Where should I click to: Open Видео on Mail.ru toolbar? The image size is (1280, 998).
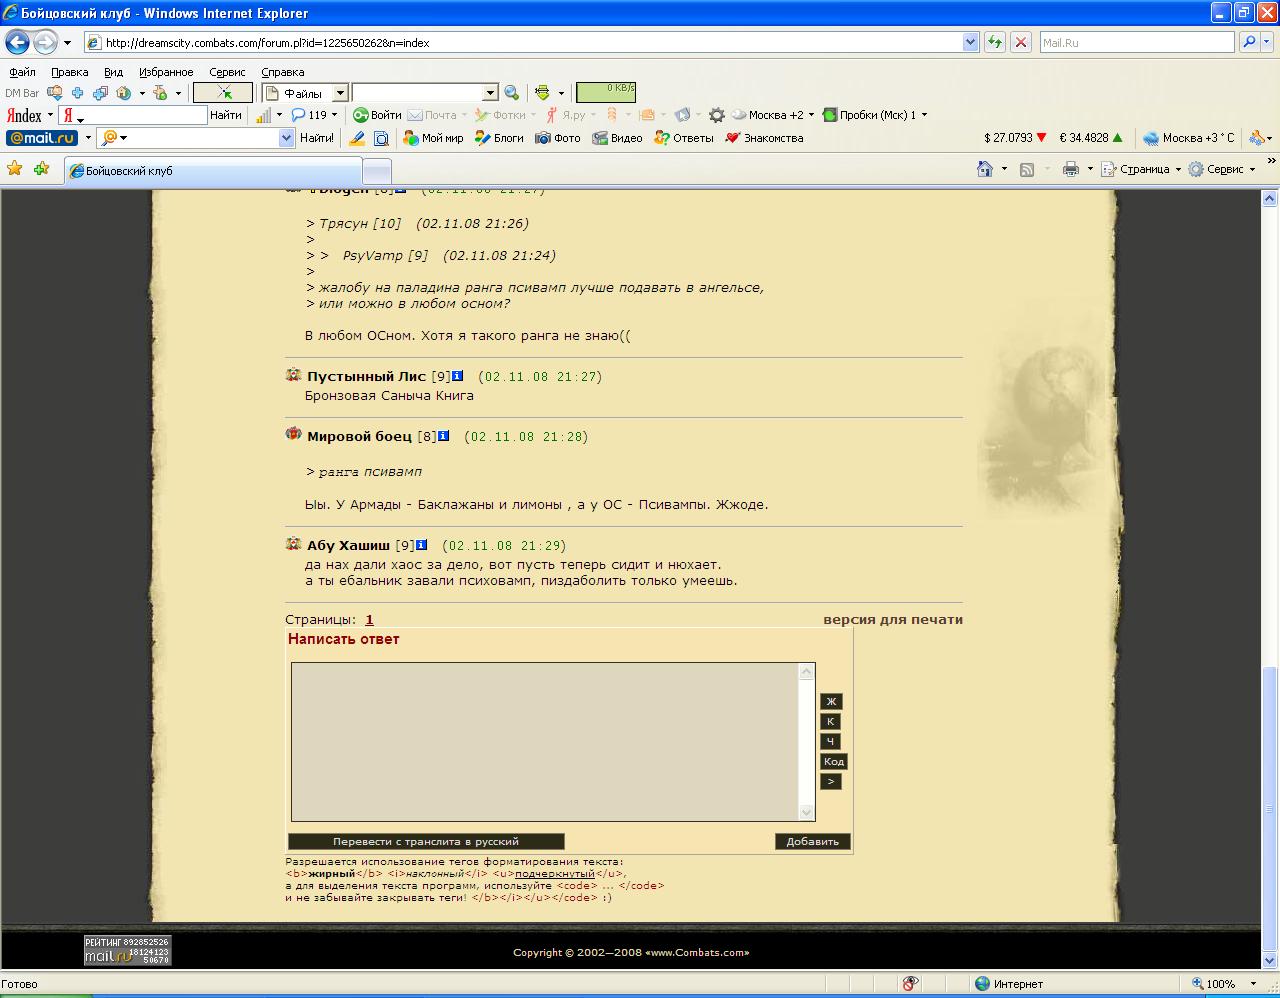[x=617, y=138]
